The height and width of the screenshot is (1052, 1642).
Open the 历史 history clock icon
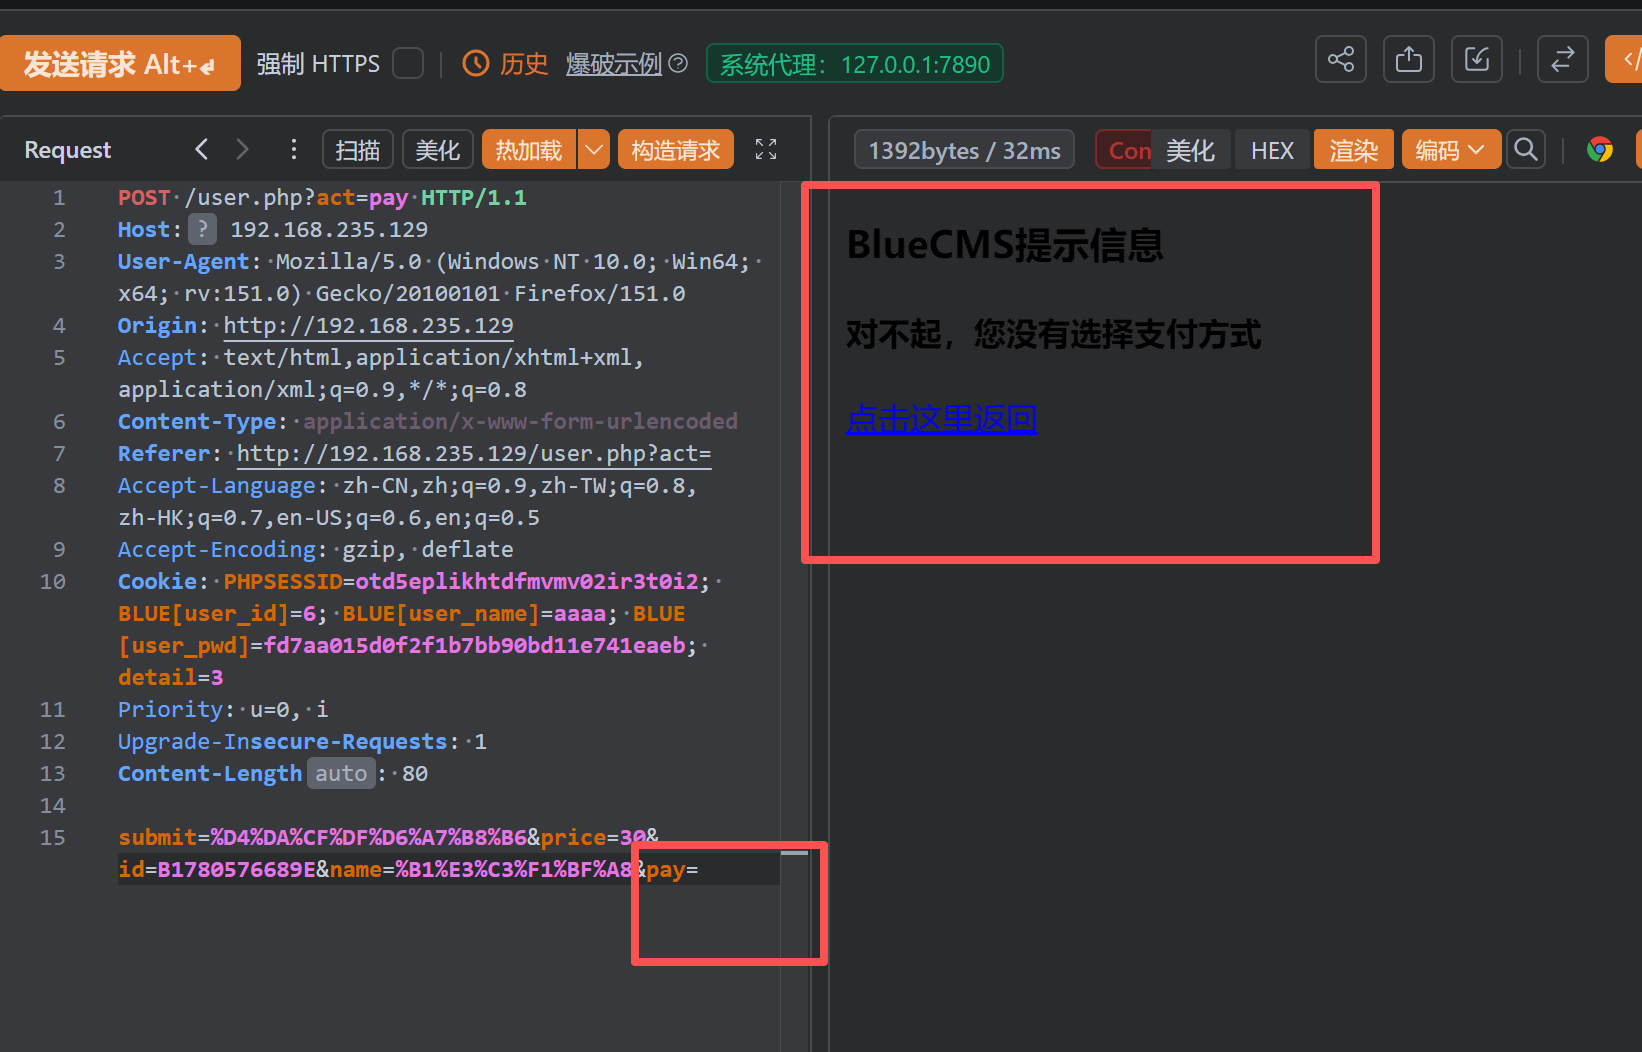point(476,64)
